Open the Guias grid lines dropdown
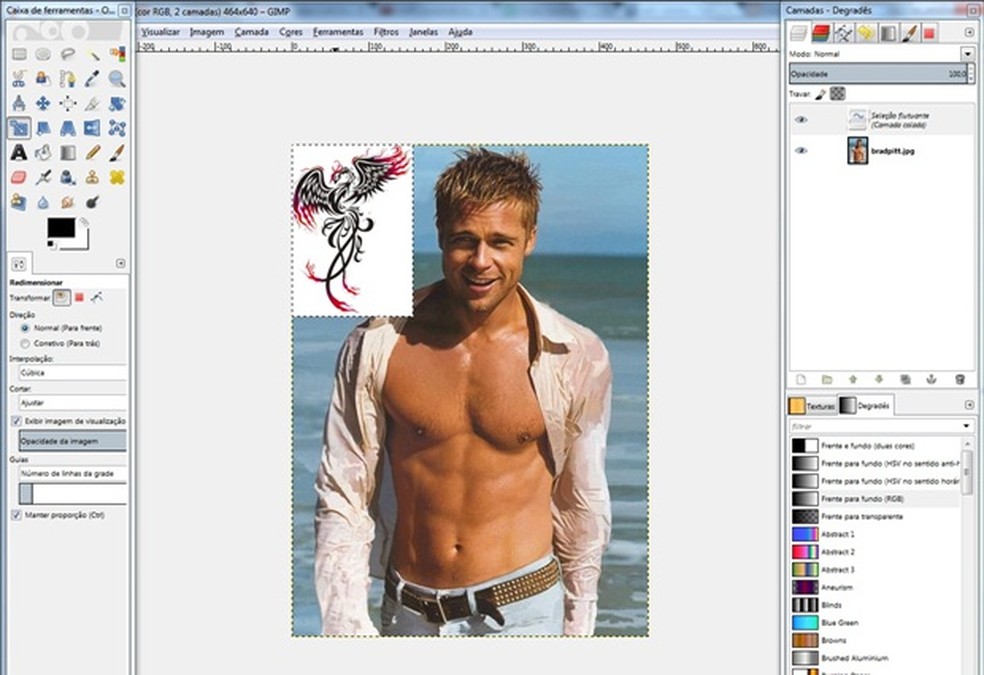This screenshot has height=675, width=984. coord(73,474)
